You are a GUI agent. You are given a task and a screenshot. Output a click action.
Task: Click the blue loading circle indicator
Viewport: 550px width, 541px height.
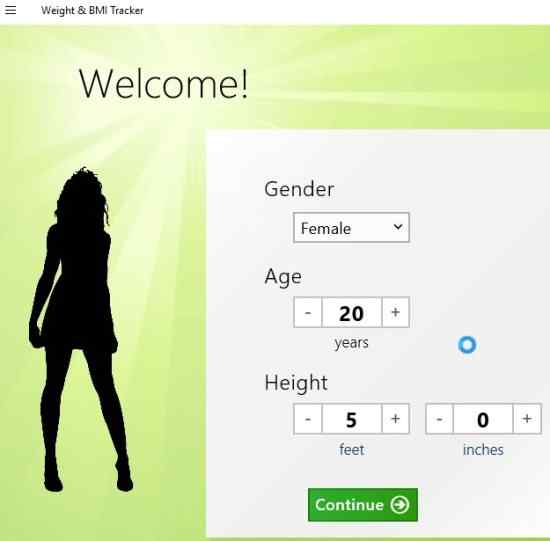pyautogui.click(x=467, y=345)
